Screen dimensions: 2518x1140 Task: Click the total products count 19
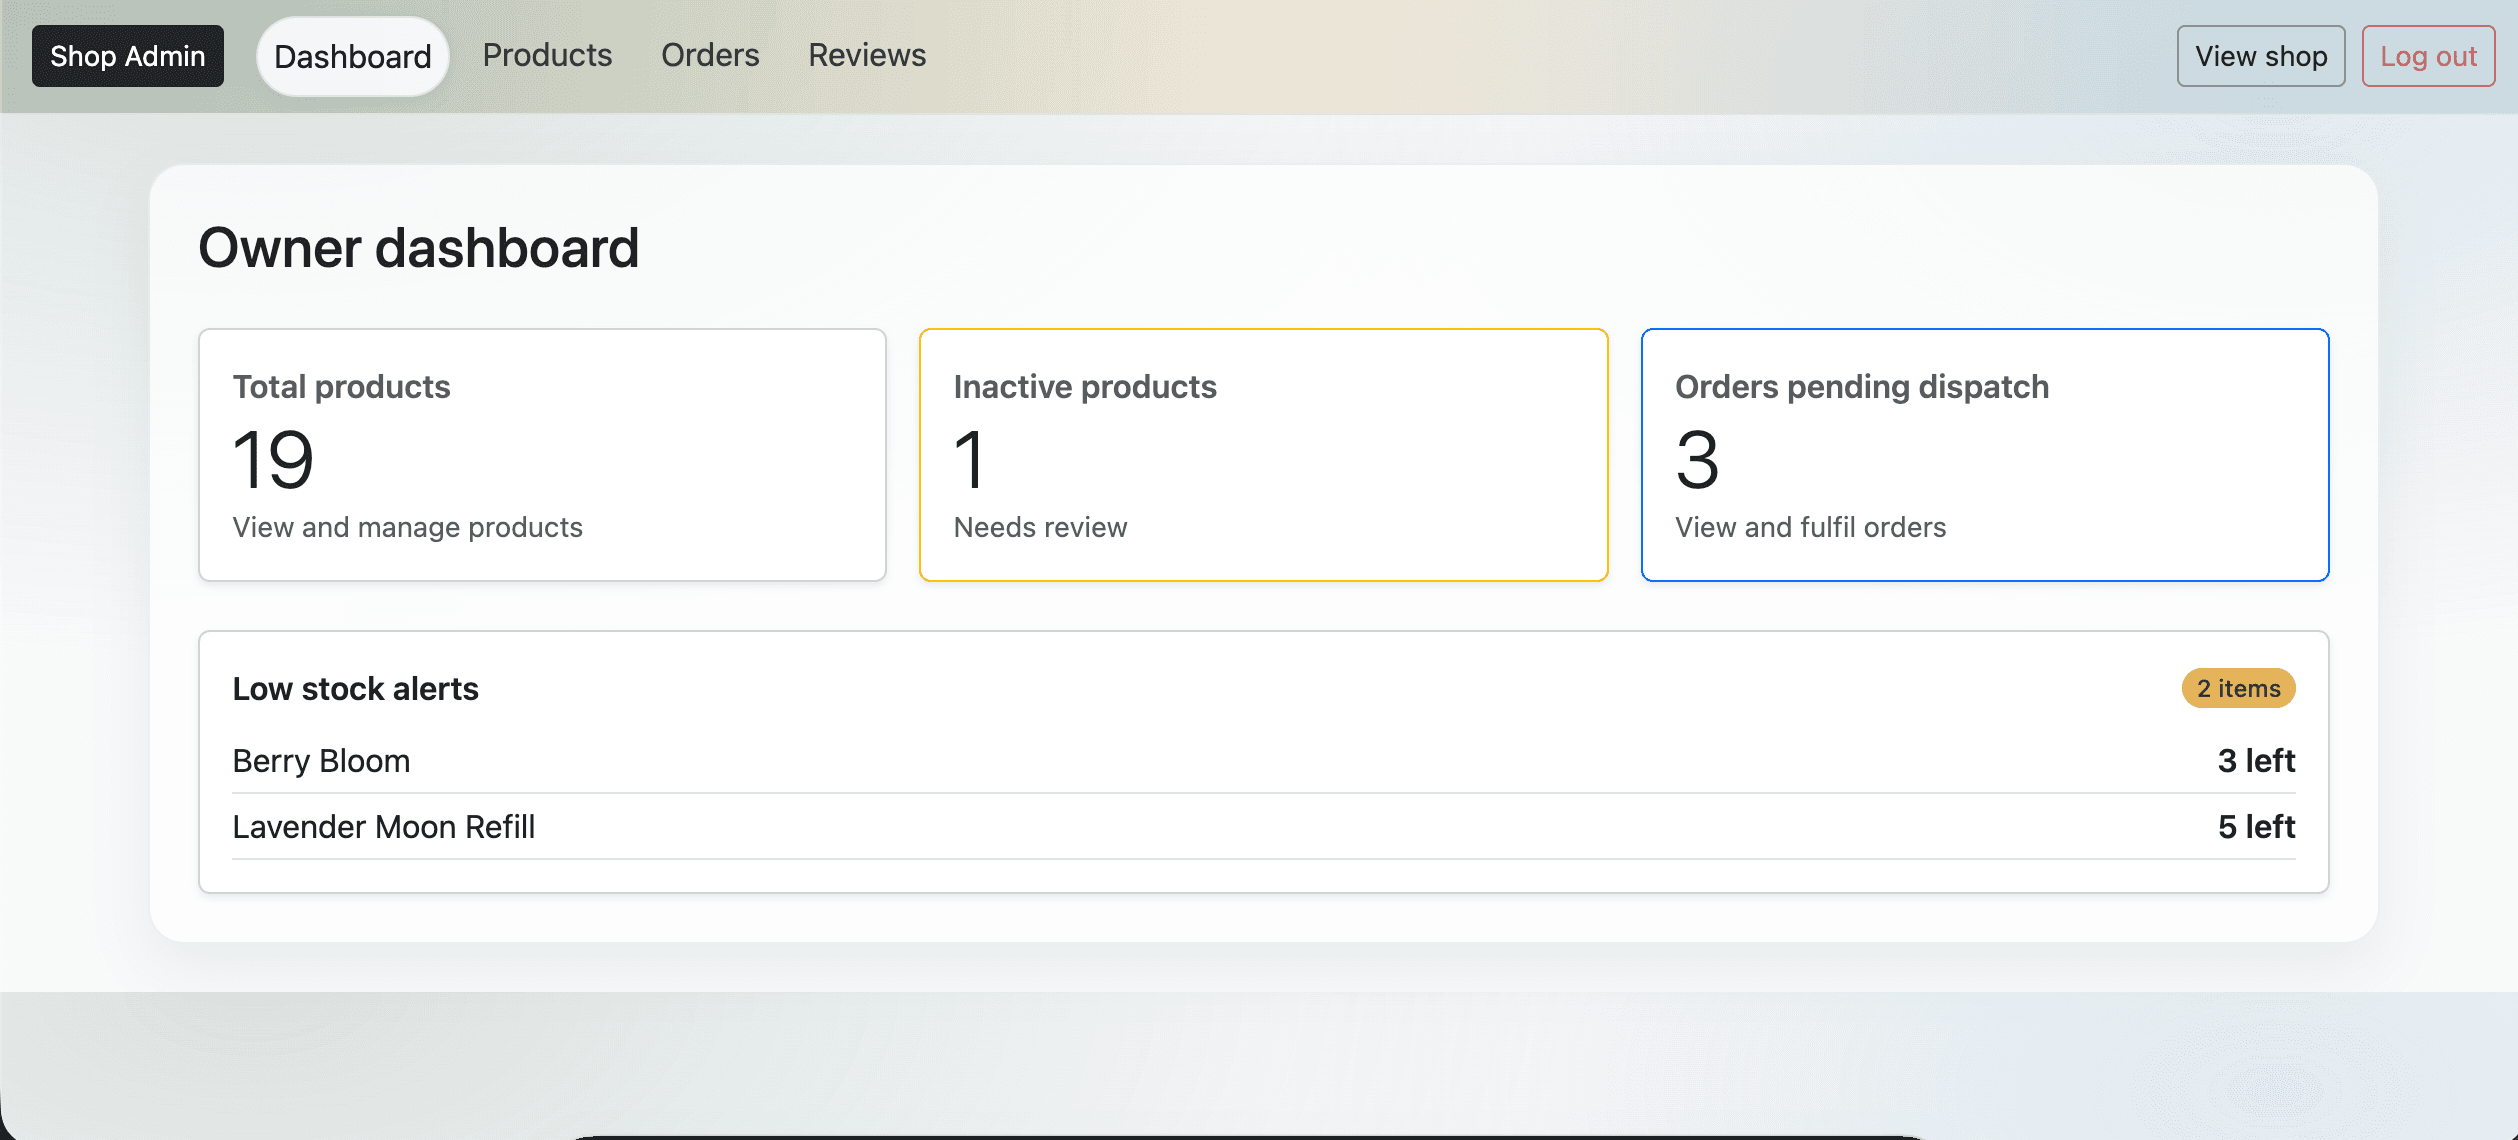[273, 460]
